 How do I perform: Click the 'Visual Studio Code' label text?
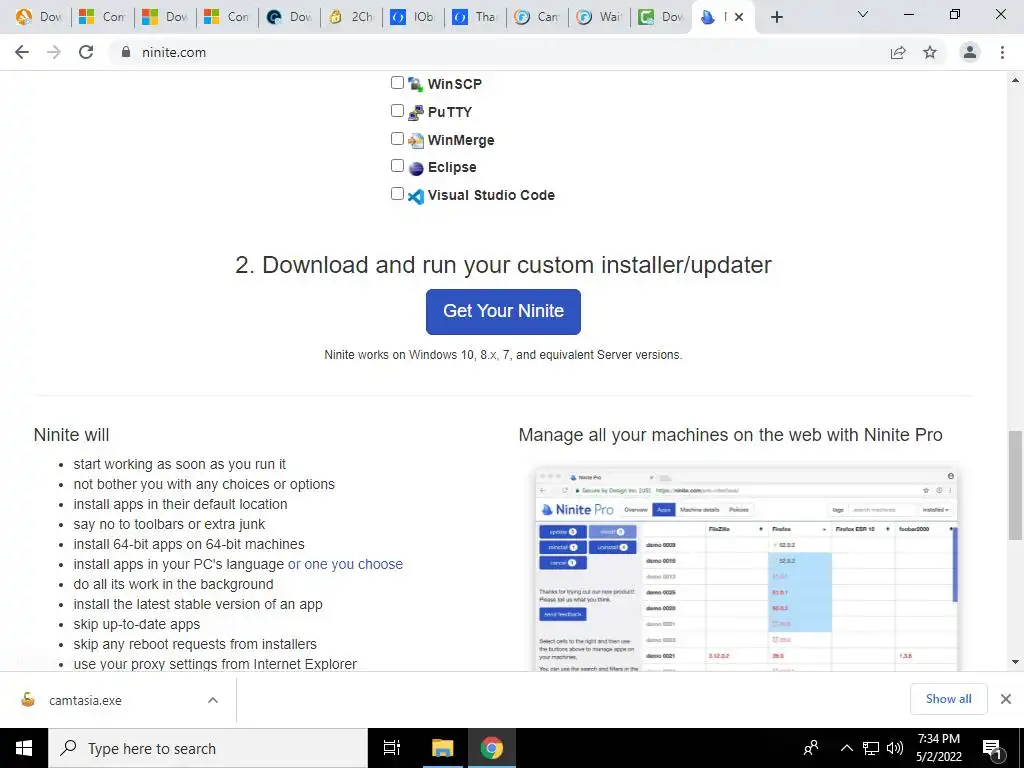[x=491, y=195]
